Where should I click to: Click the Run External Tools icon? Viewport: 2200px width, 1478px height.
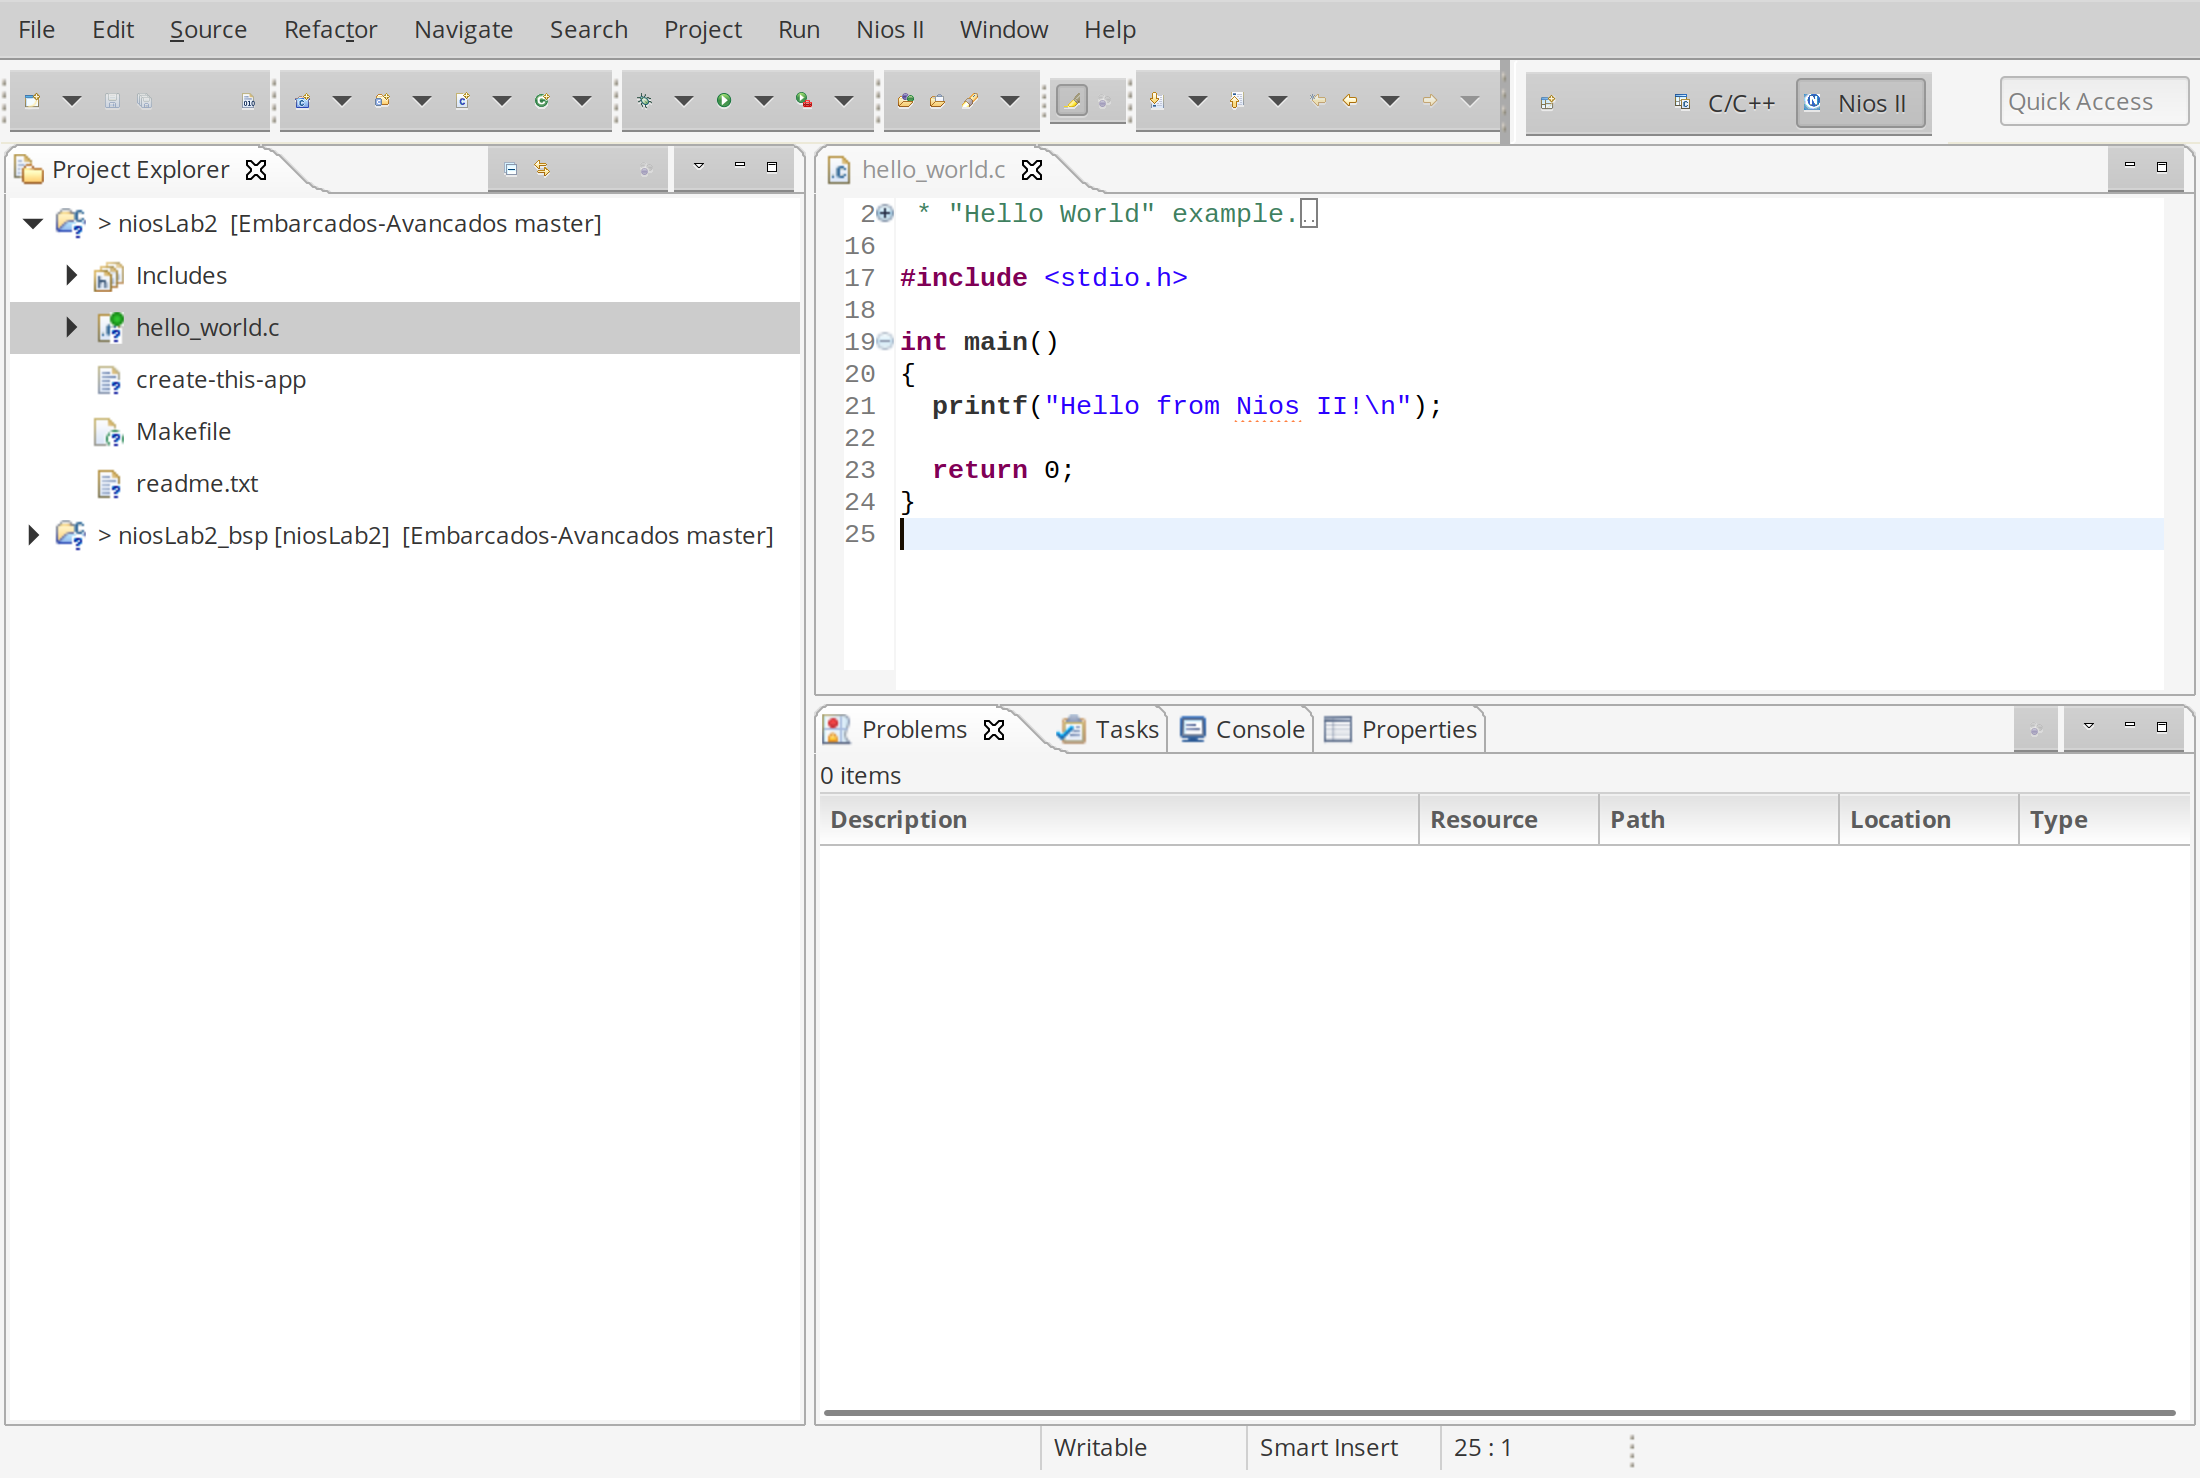coord(804,101)
